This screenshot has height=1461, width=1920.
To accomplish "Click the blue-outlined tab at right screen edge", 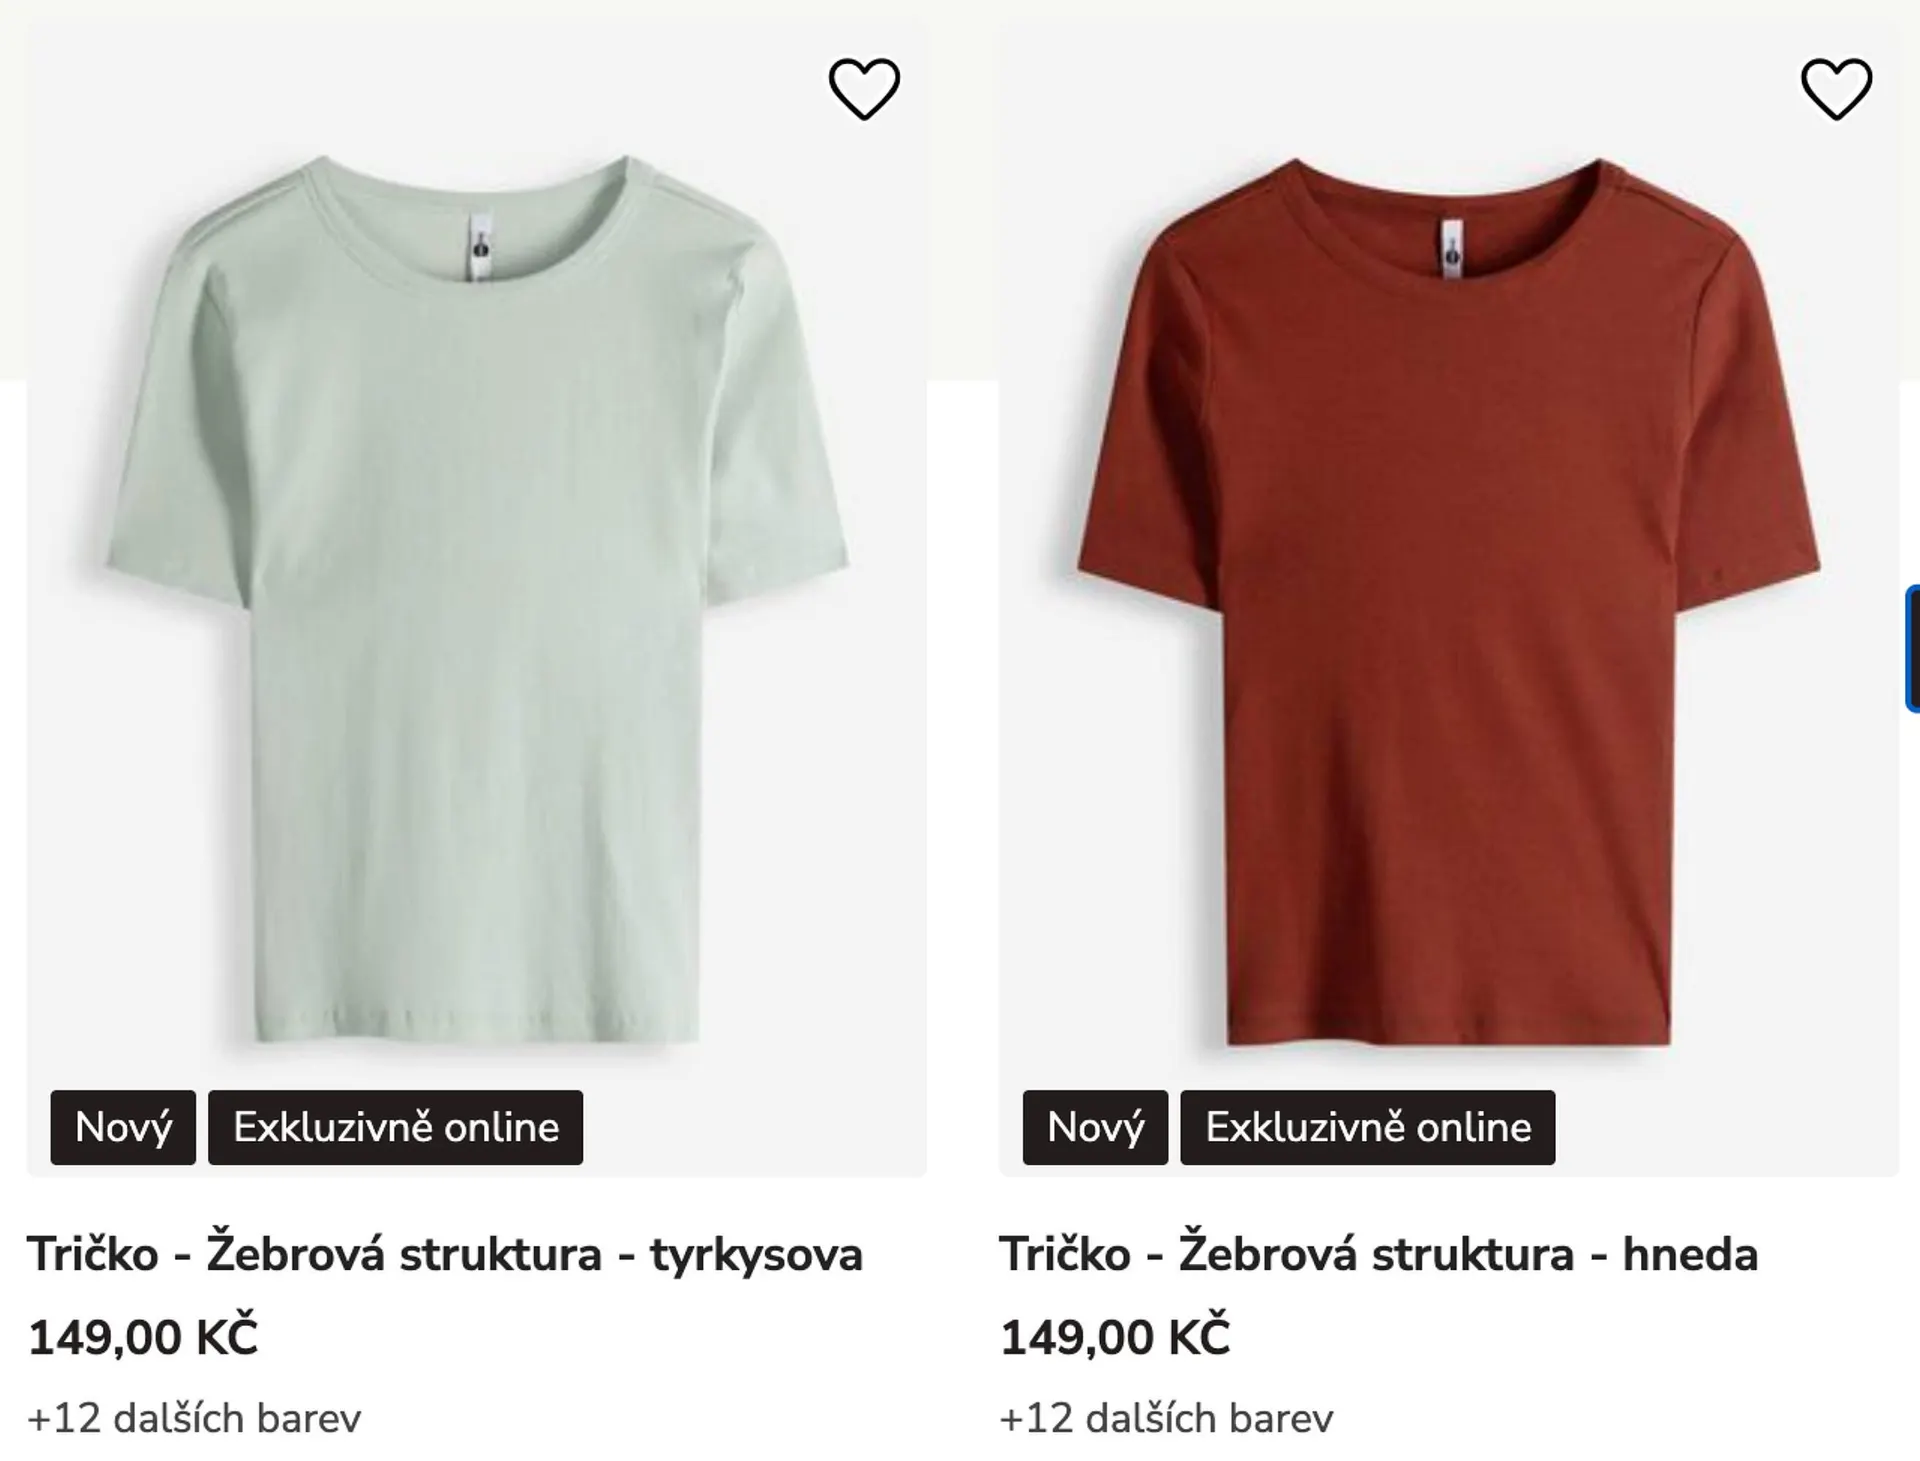I will [x=1912, y=648].
